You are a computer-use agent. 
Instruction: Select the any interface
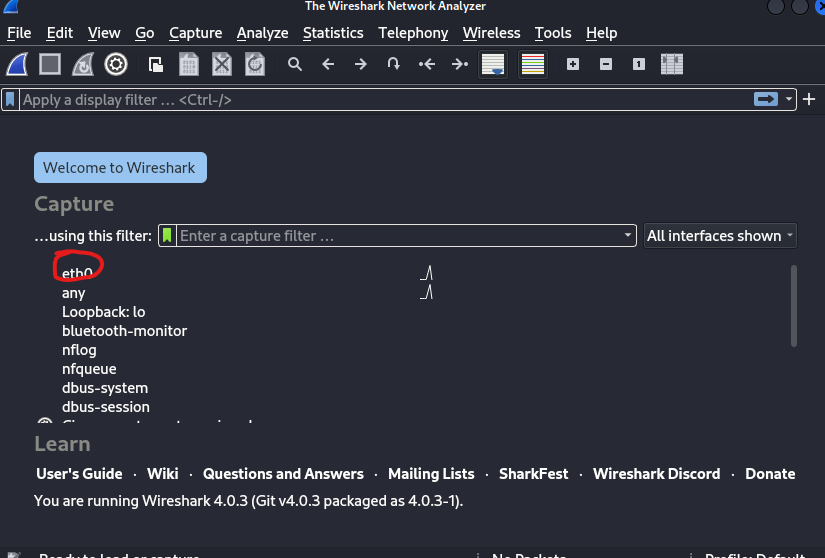coord(74,293)
